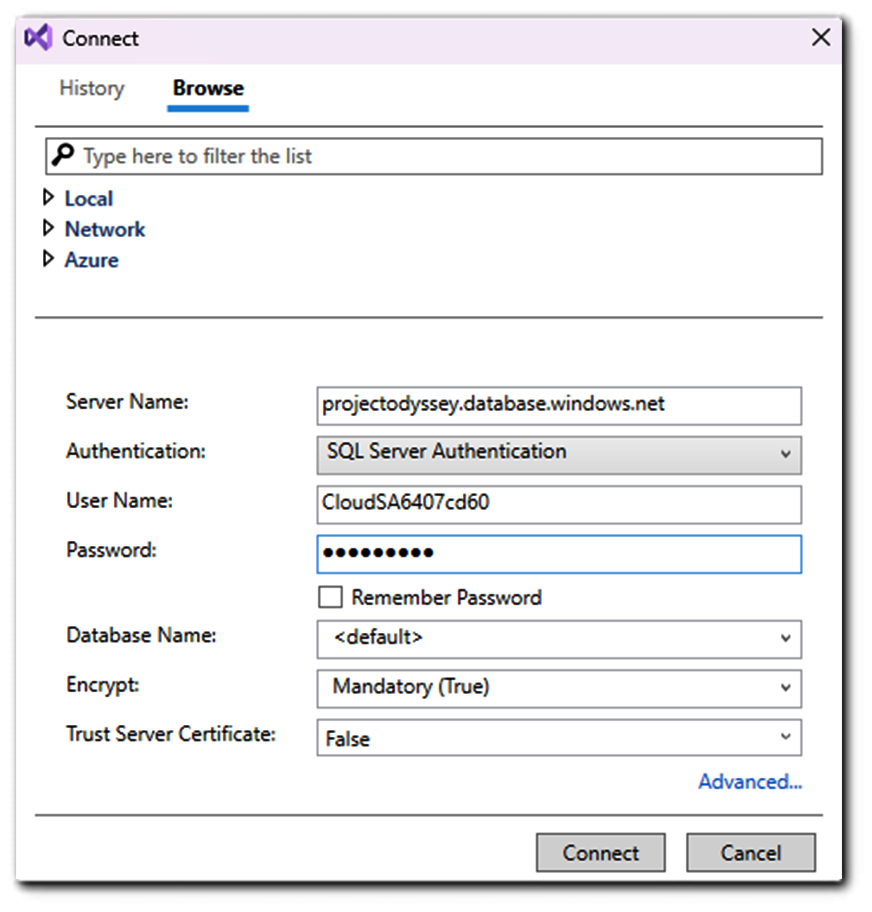This screenshot has height=912, width=872.
Task: Switch to the History tab
Action: pos(92,88)
